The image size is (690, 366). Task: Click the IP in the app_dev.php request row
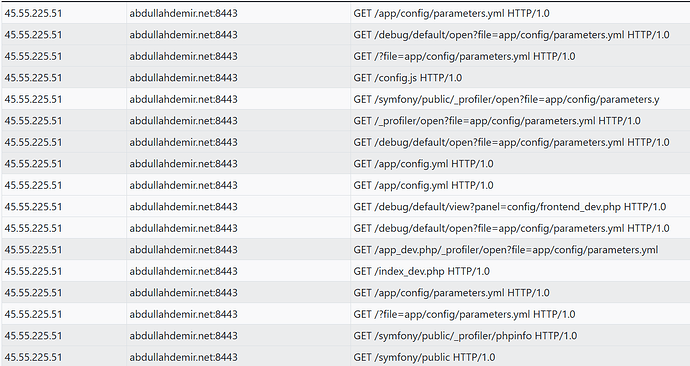pos(33,250)
